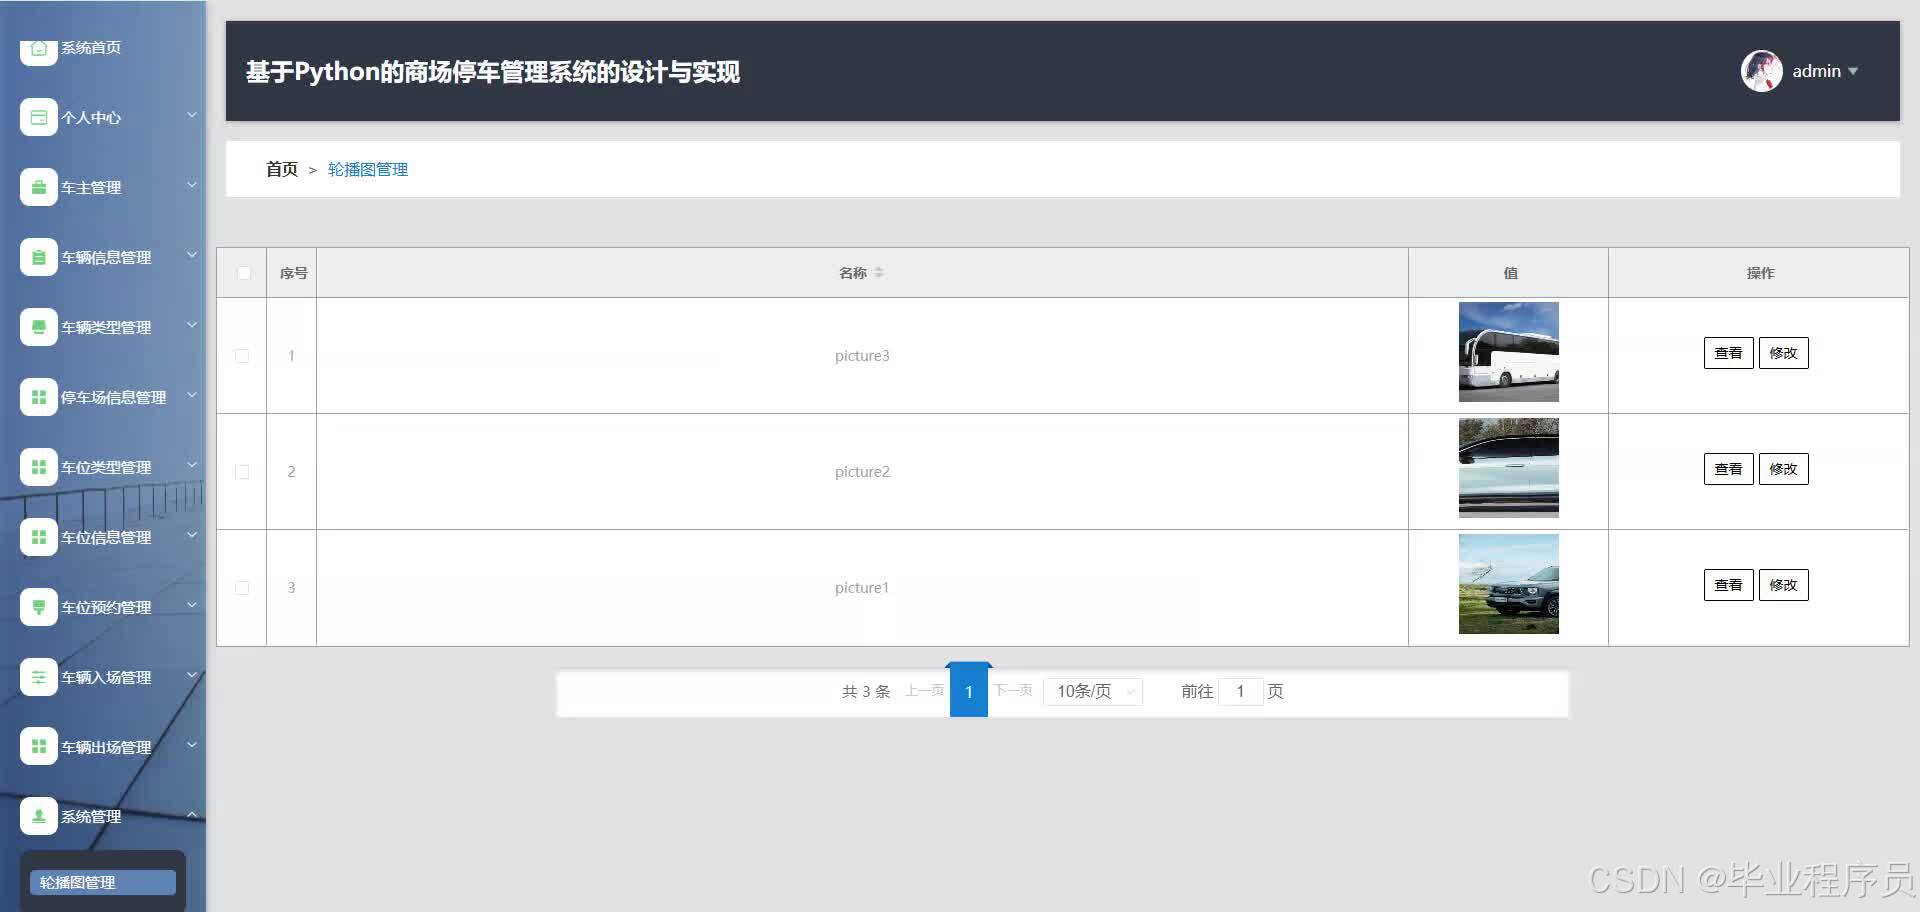Expand 车辆信息管理 menu chevron

pyautogui.click(x=192, y=255)
